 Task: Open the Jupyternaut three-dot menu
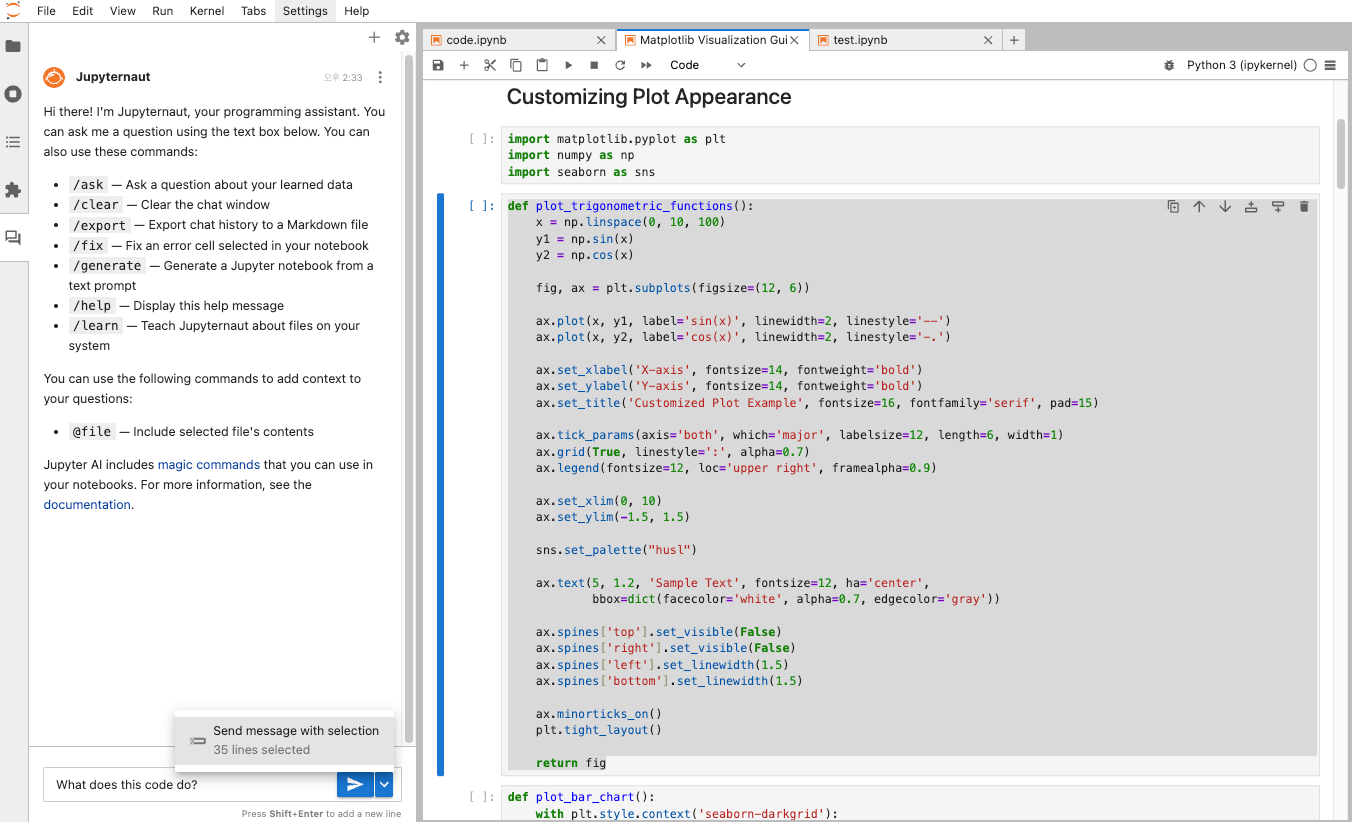point(379,76)
